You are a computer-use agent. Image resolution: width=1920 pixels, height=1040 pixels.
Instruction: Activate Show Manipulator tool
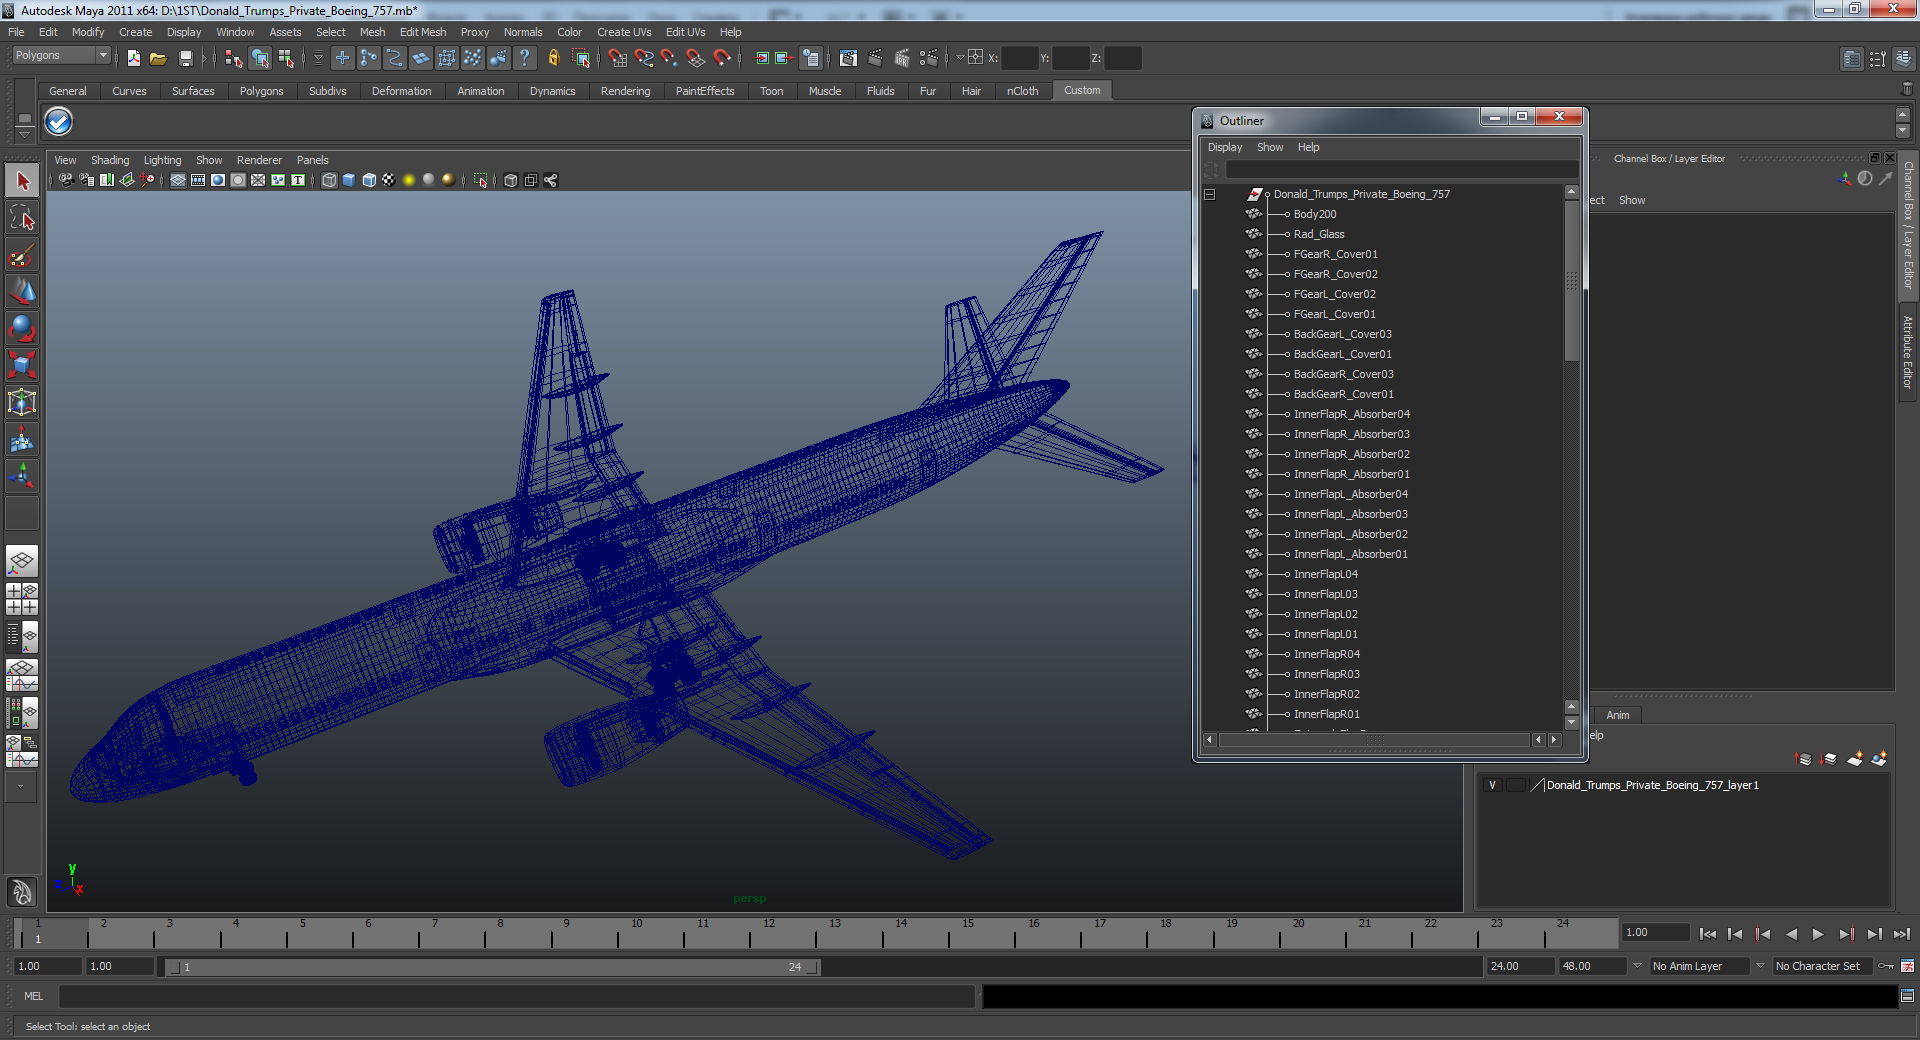[x=22, y=477]
